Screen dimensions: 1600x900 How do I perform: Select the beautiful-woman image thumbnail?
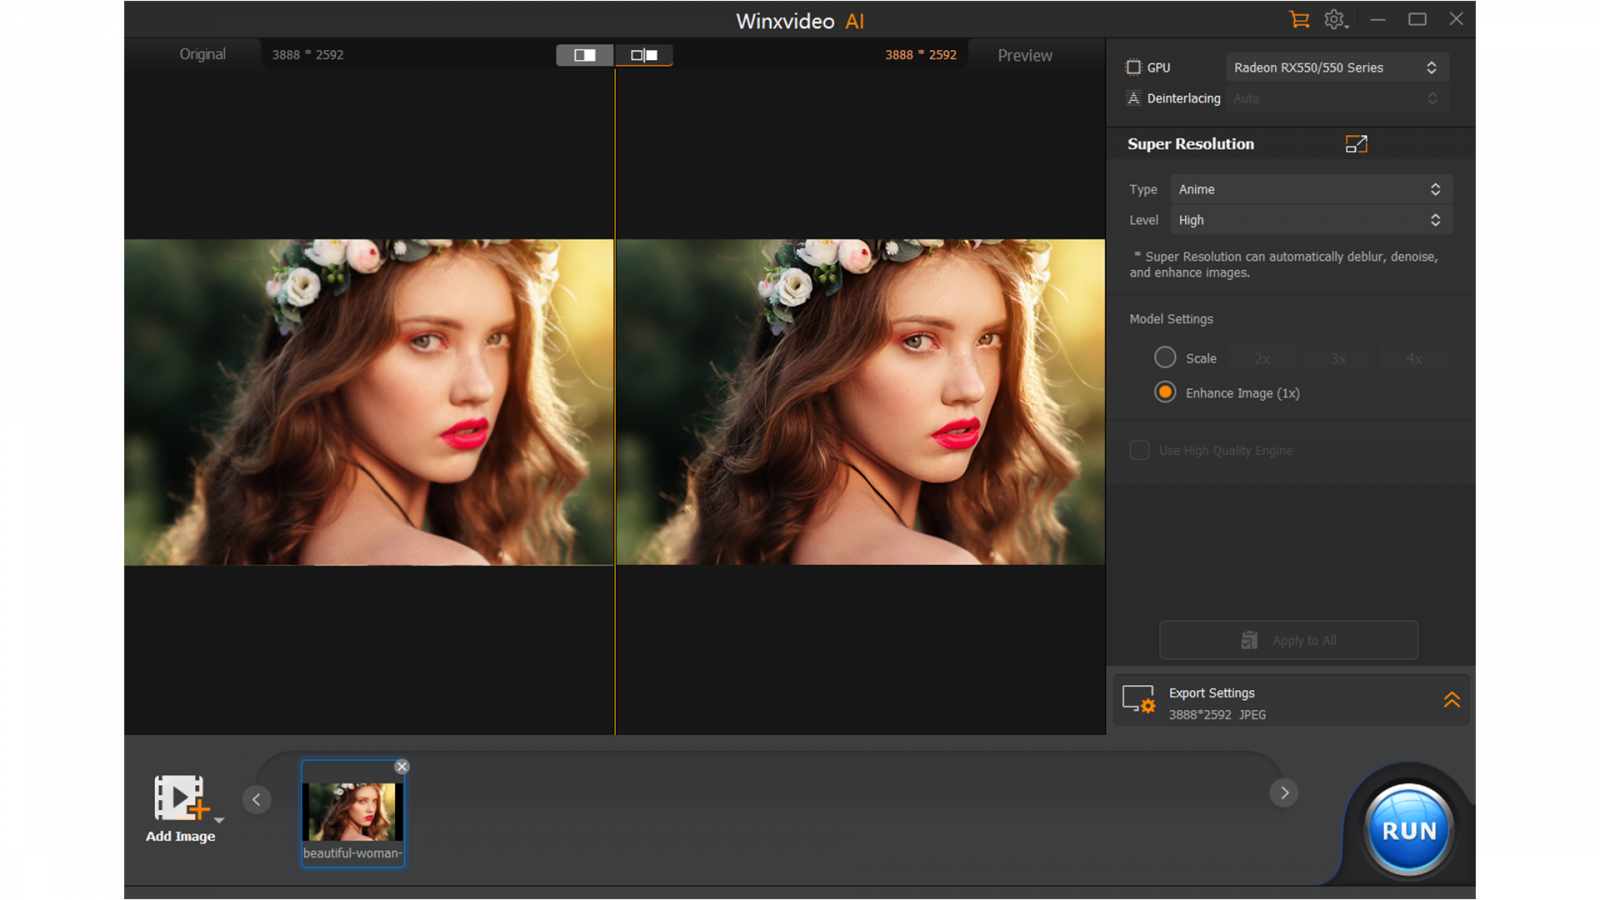(352, 812)
